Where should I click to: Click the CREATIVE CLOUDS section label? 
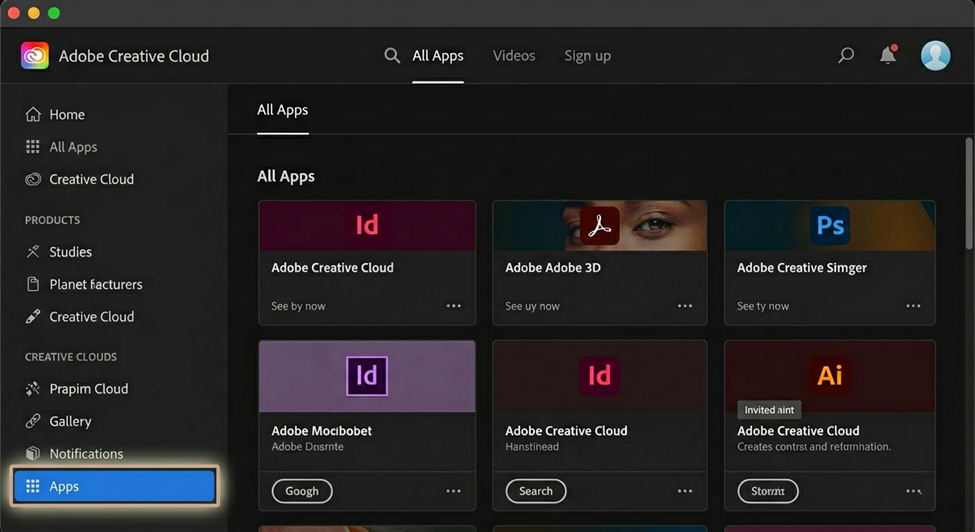pos(71,357)
